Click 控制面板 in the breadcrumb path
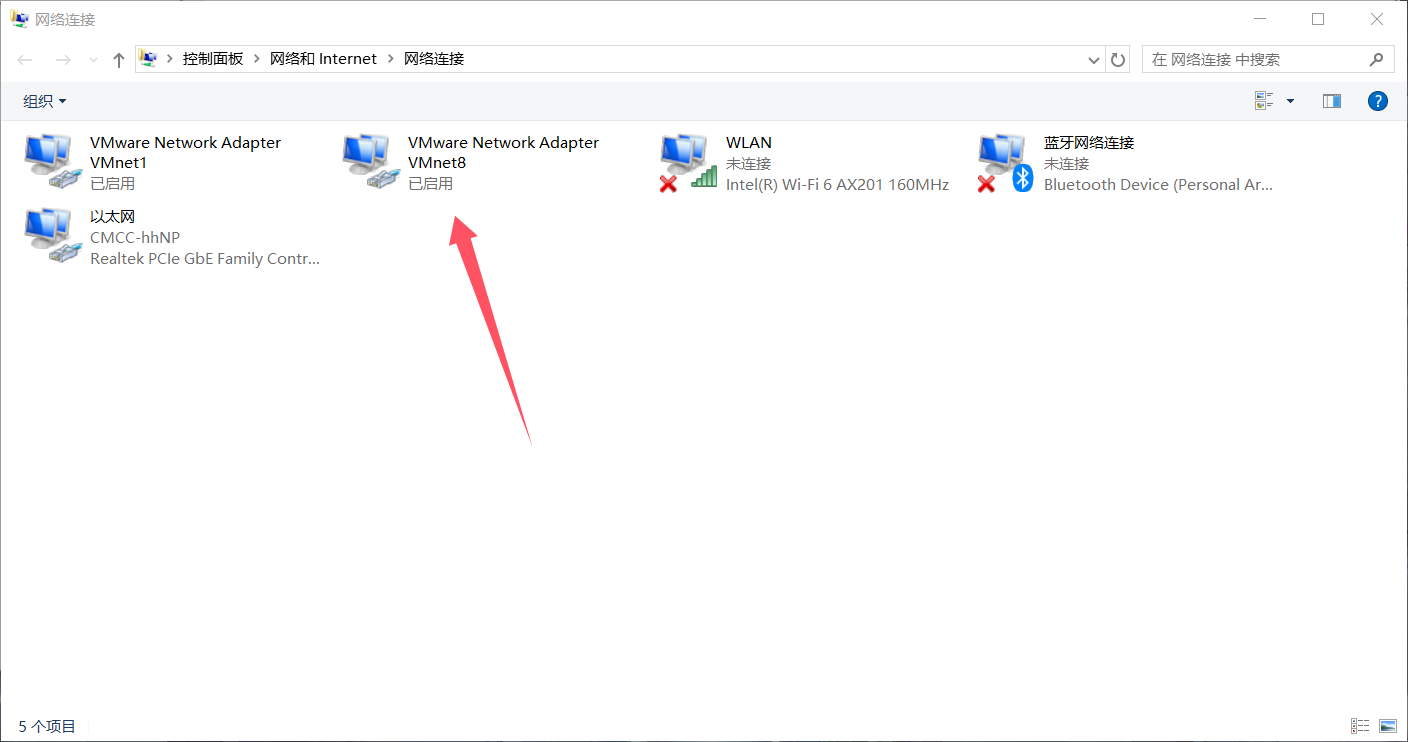 click(x=212, y=59)
